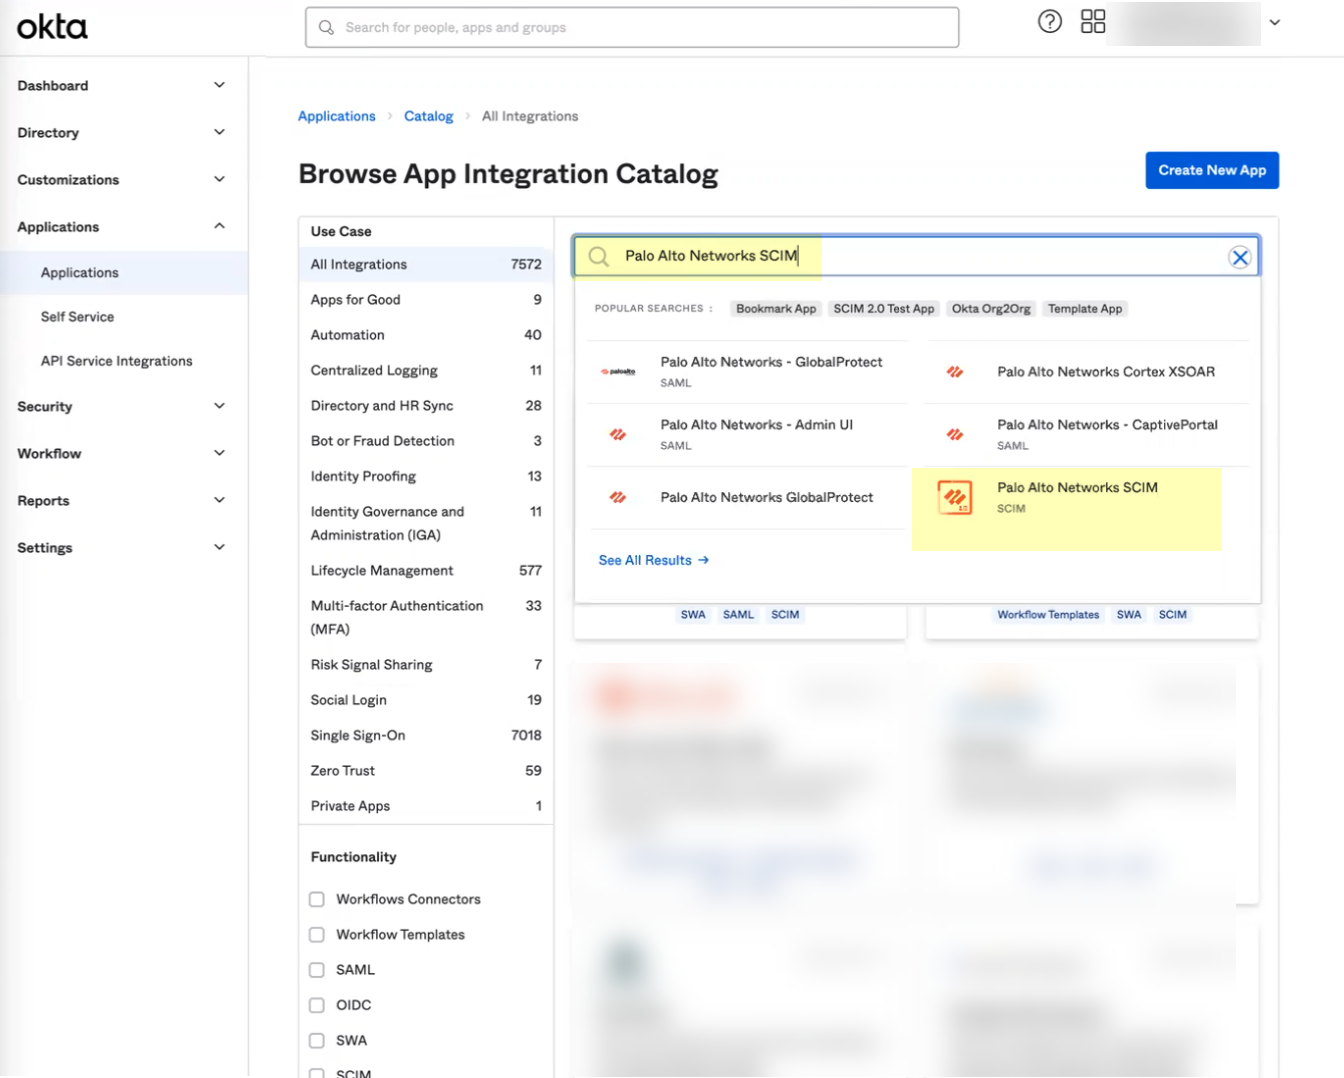1344x1078 pixels.
Task: Enable the OIDC filter checkbox
Action: [317, 1005]
